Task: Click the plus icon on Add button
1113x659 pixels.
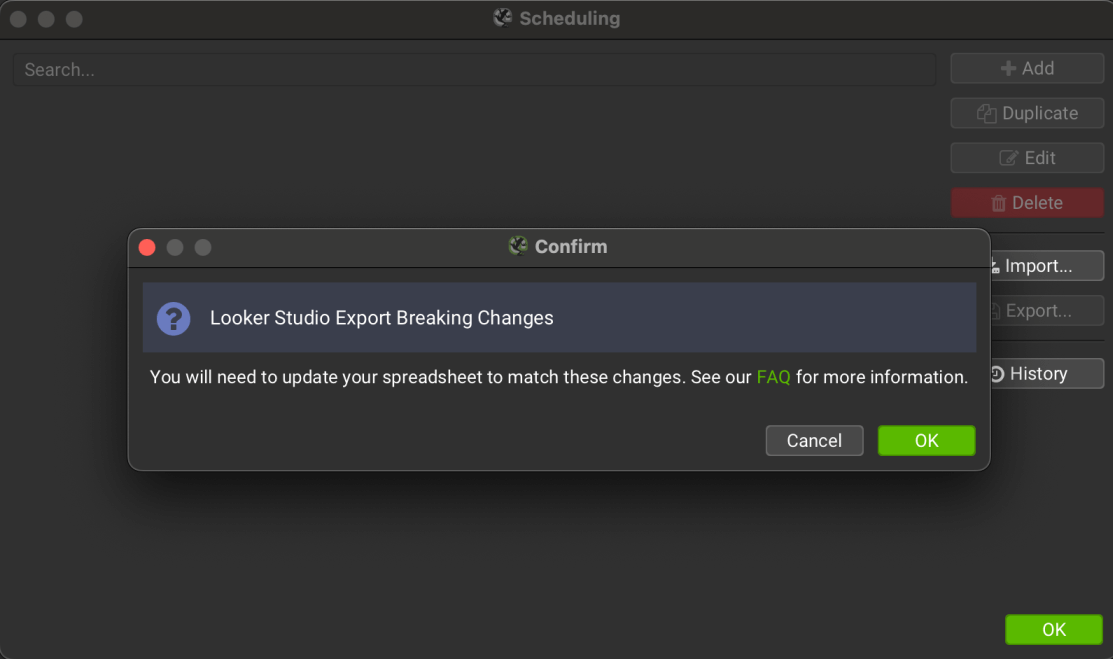Action: click(1008, 69)
